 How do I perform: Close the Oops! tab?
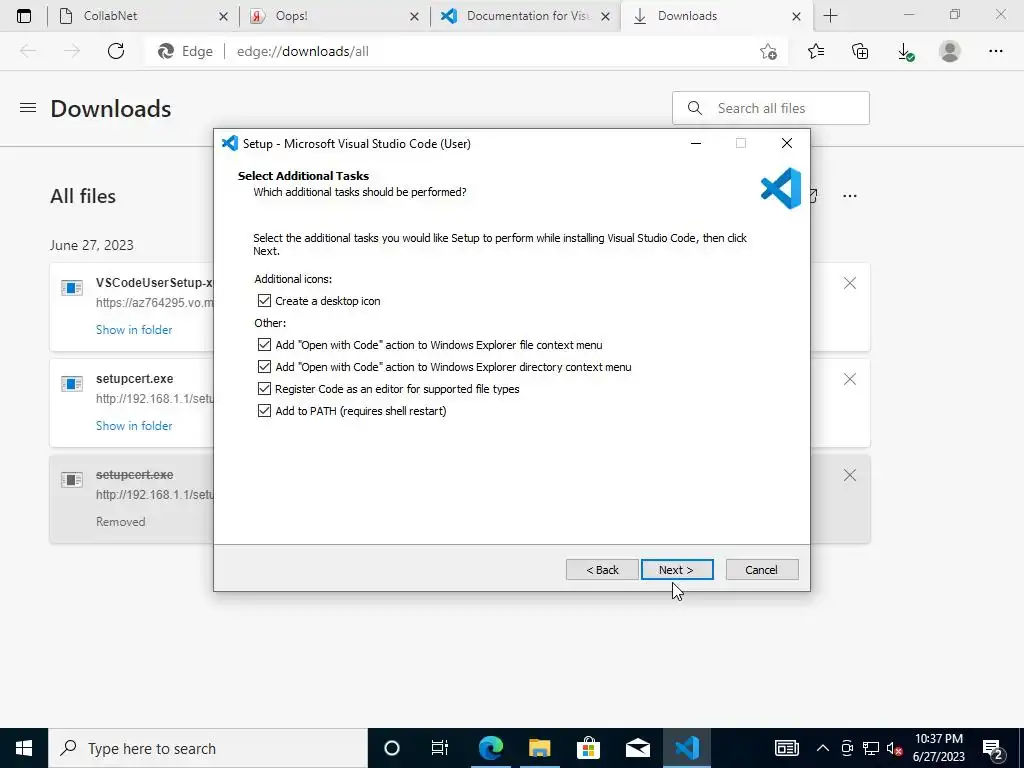[x=414, y=16]
